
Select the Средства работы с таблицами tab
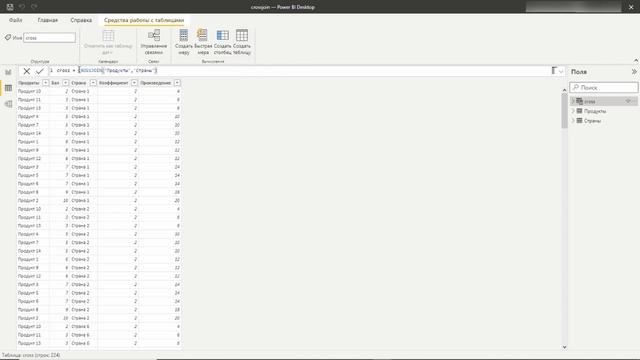point(144,20)
